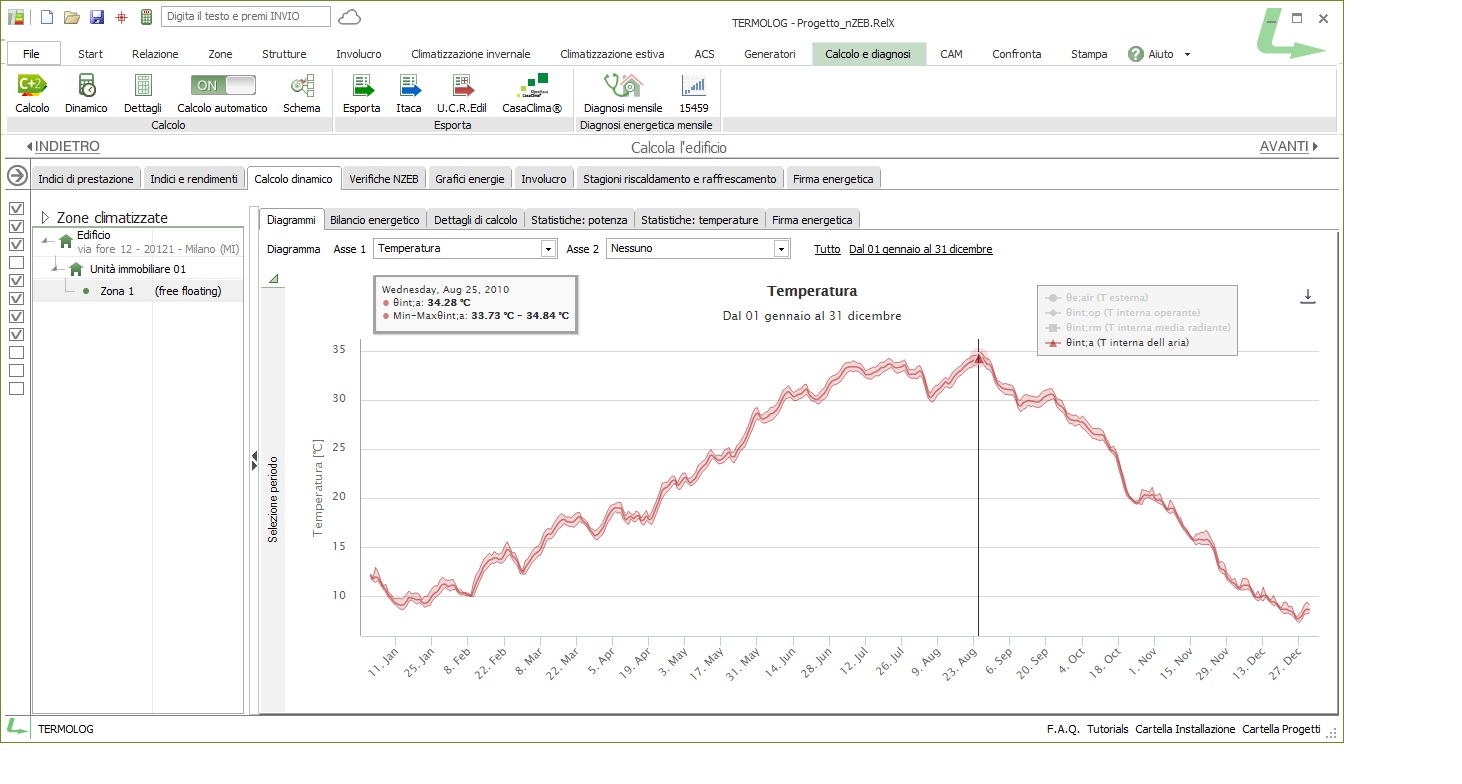Image resolution: width=1462 pixels, height=784 pixels.
Task: Click the cloud icon beside the search box
Action: pos(350,17)
